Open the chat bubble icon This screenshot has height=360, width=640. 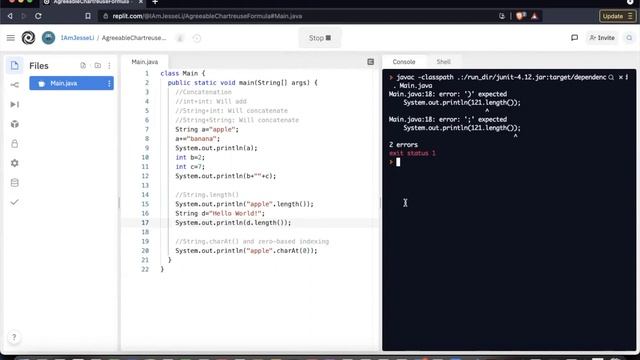click(x=574, y=38)
